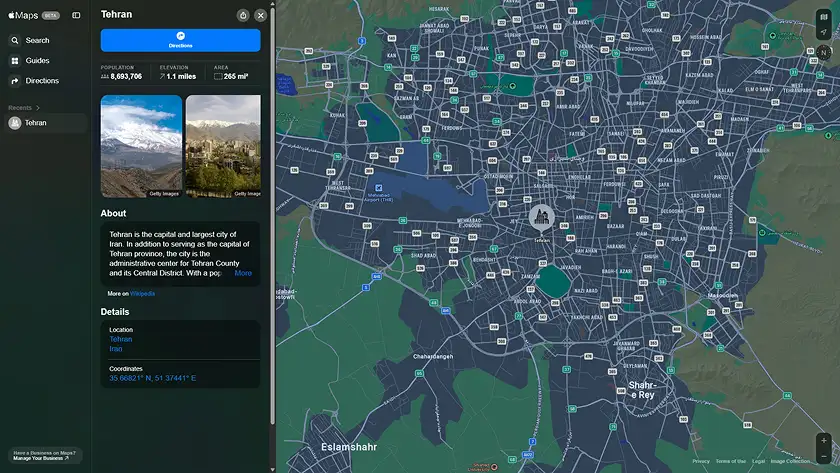840x473 pixels.
Task: Click the Mehrabad Airport icon
Action: 379,188
